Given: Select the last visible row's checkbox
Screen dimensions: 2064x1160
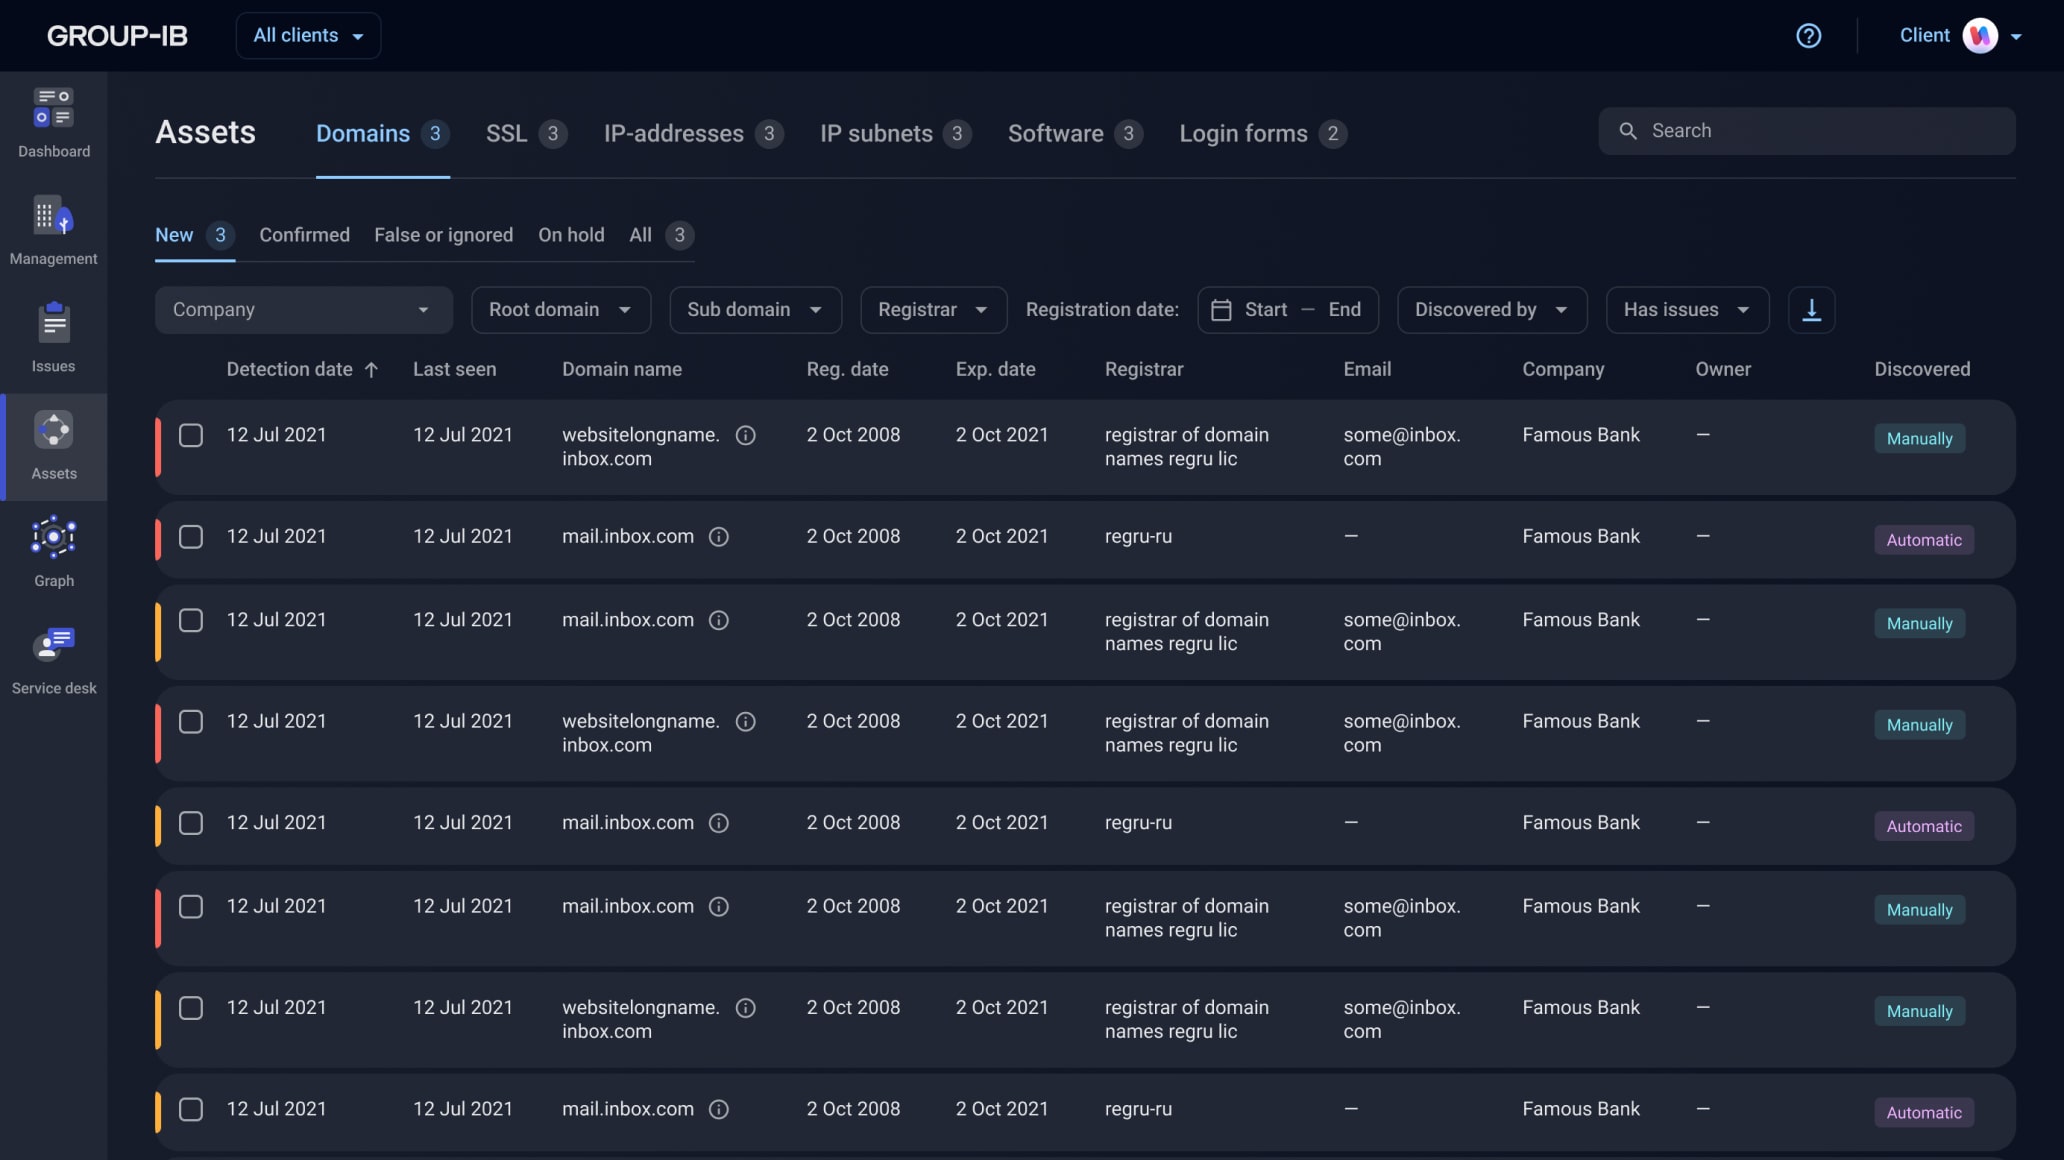Looking at the screenshot, I should click(191, 1109).
